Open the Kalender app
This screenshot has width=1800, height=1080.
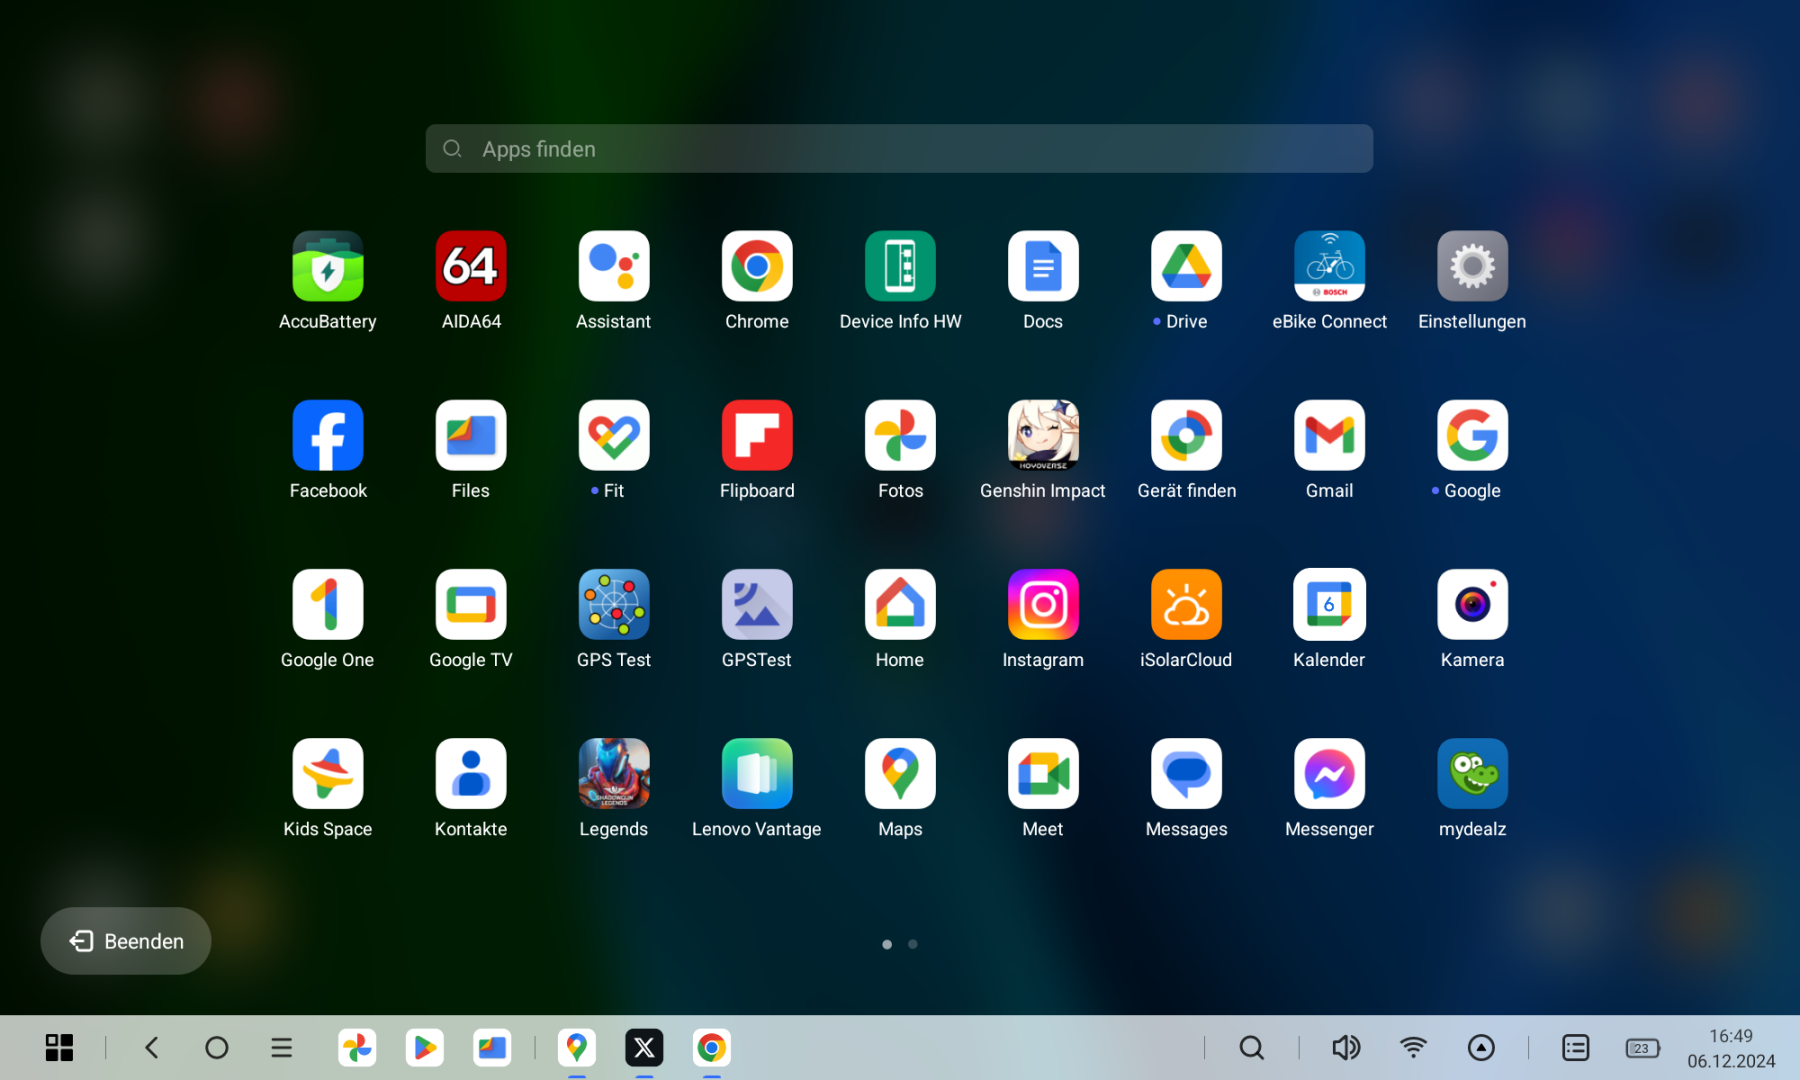click(1329, 604)
